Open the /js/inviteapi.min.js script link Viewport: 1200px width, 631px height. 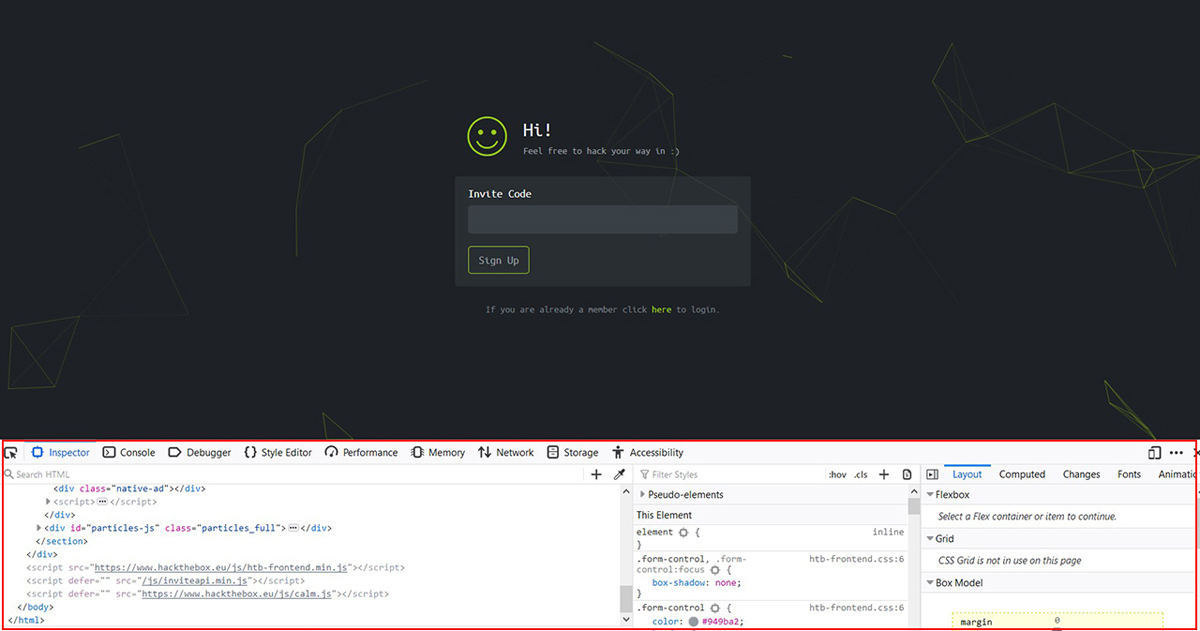(194, 581)
